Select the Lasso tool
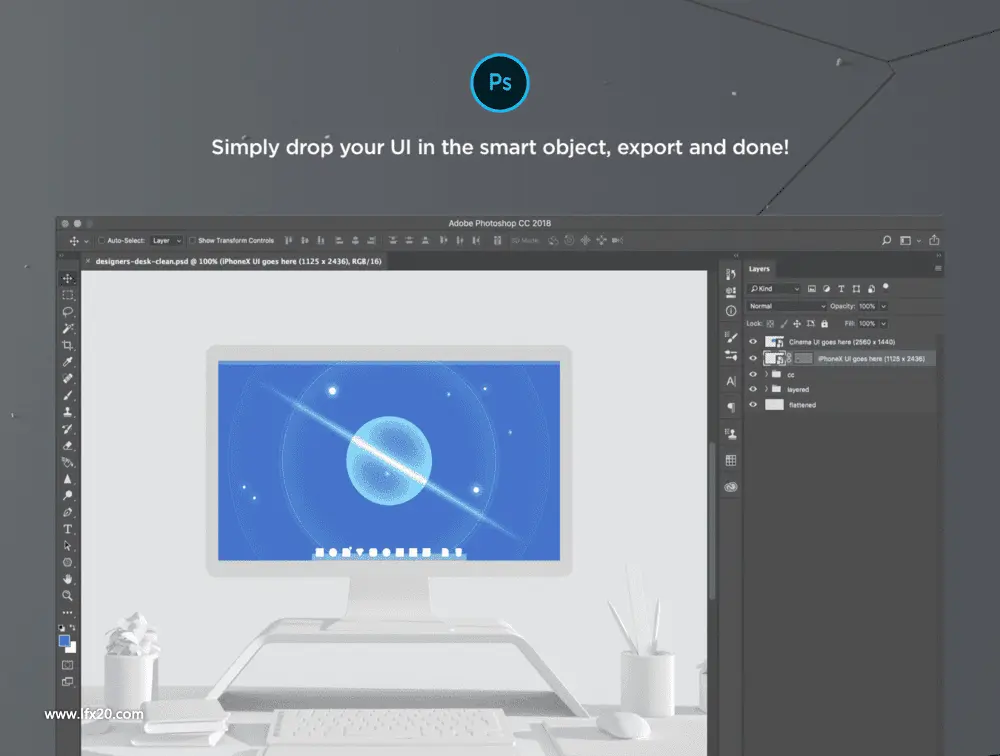The width and height of the screenshot is (1000, 756). coord(67,312)
